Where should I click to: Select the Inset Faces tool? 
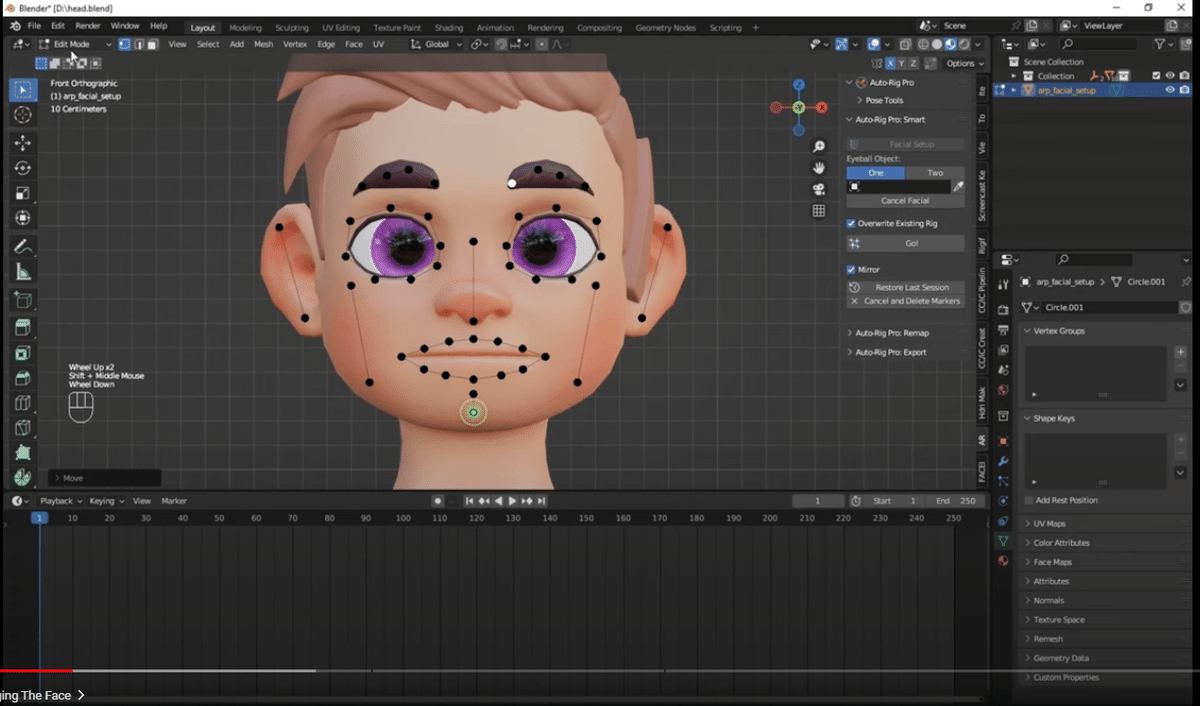23,353
